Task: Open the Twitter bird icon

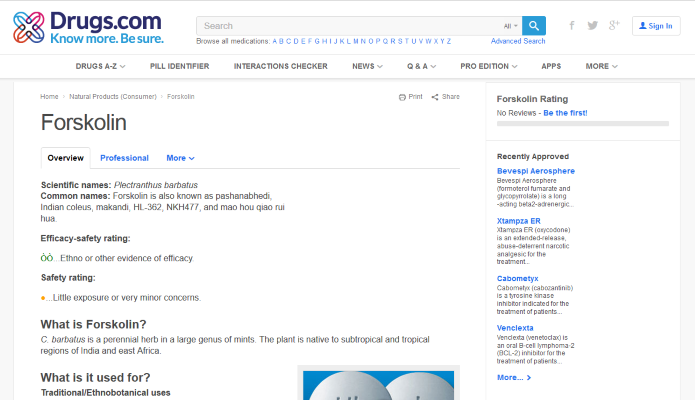Action: pos(593,25)
